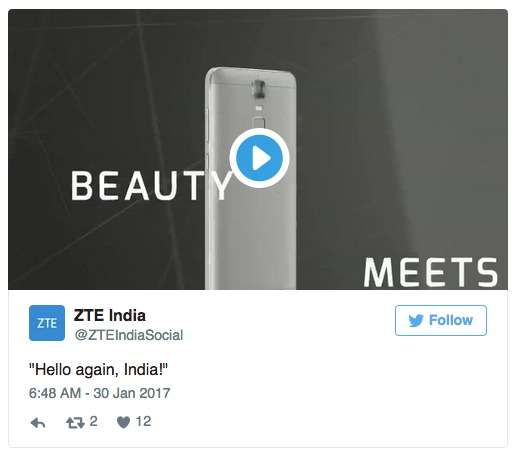The width and height of the screenshot is (518, 455).
Task: Like the tweet with the heart icon
Action: [123, 423]
